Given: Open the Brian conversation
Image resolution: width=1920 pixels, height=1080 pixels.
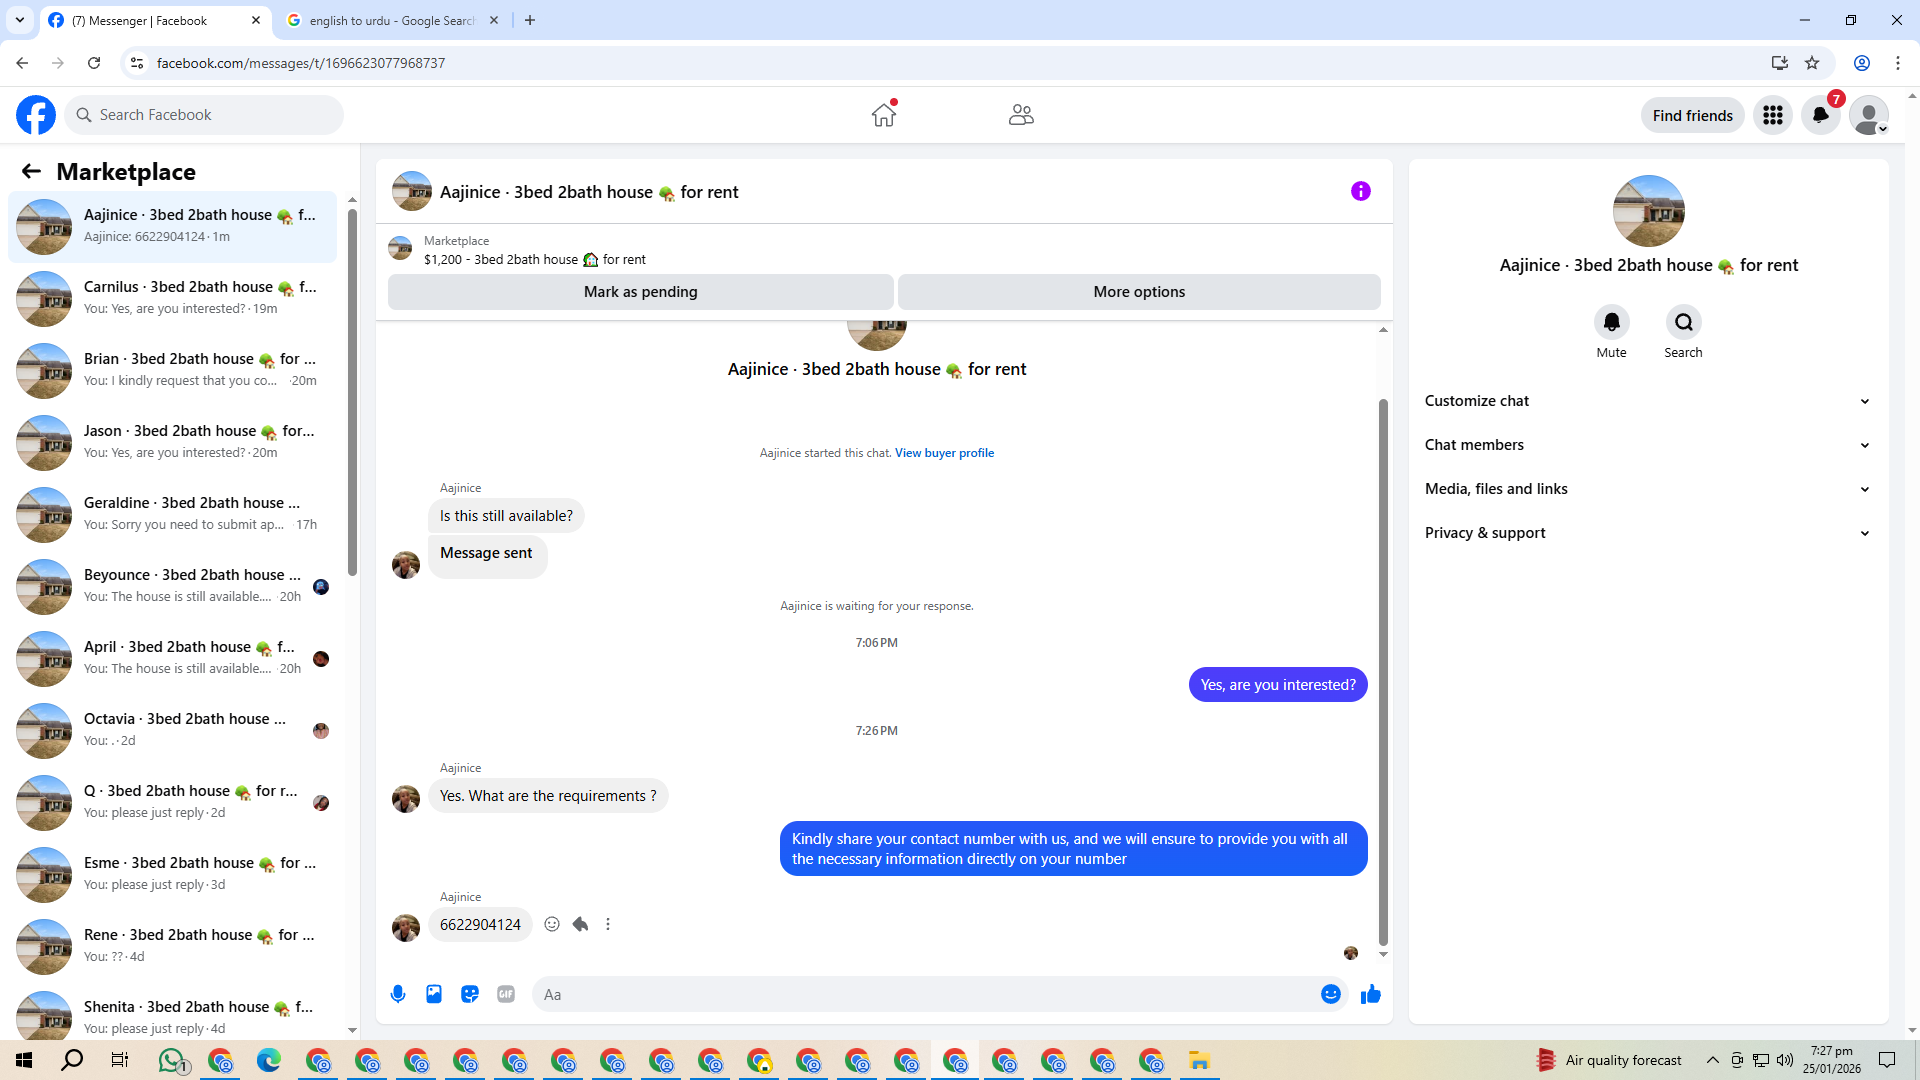Looking at the screenshot, I should pos(172,370).
